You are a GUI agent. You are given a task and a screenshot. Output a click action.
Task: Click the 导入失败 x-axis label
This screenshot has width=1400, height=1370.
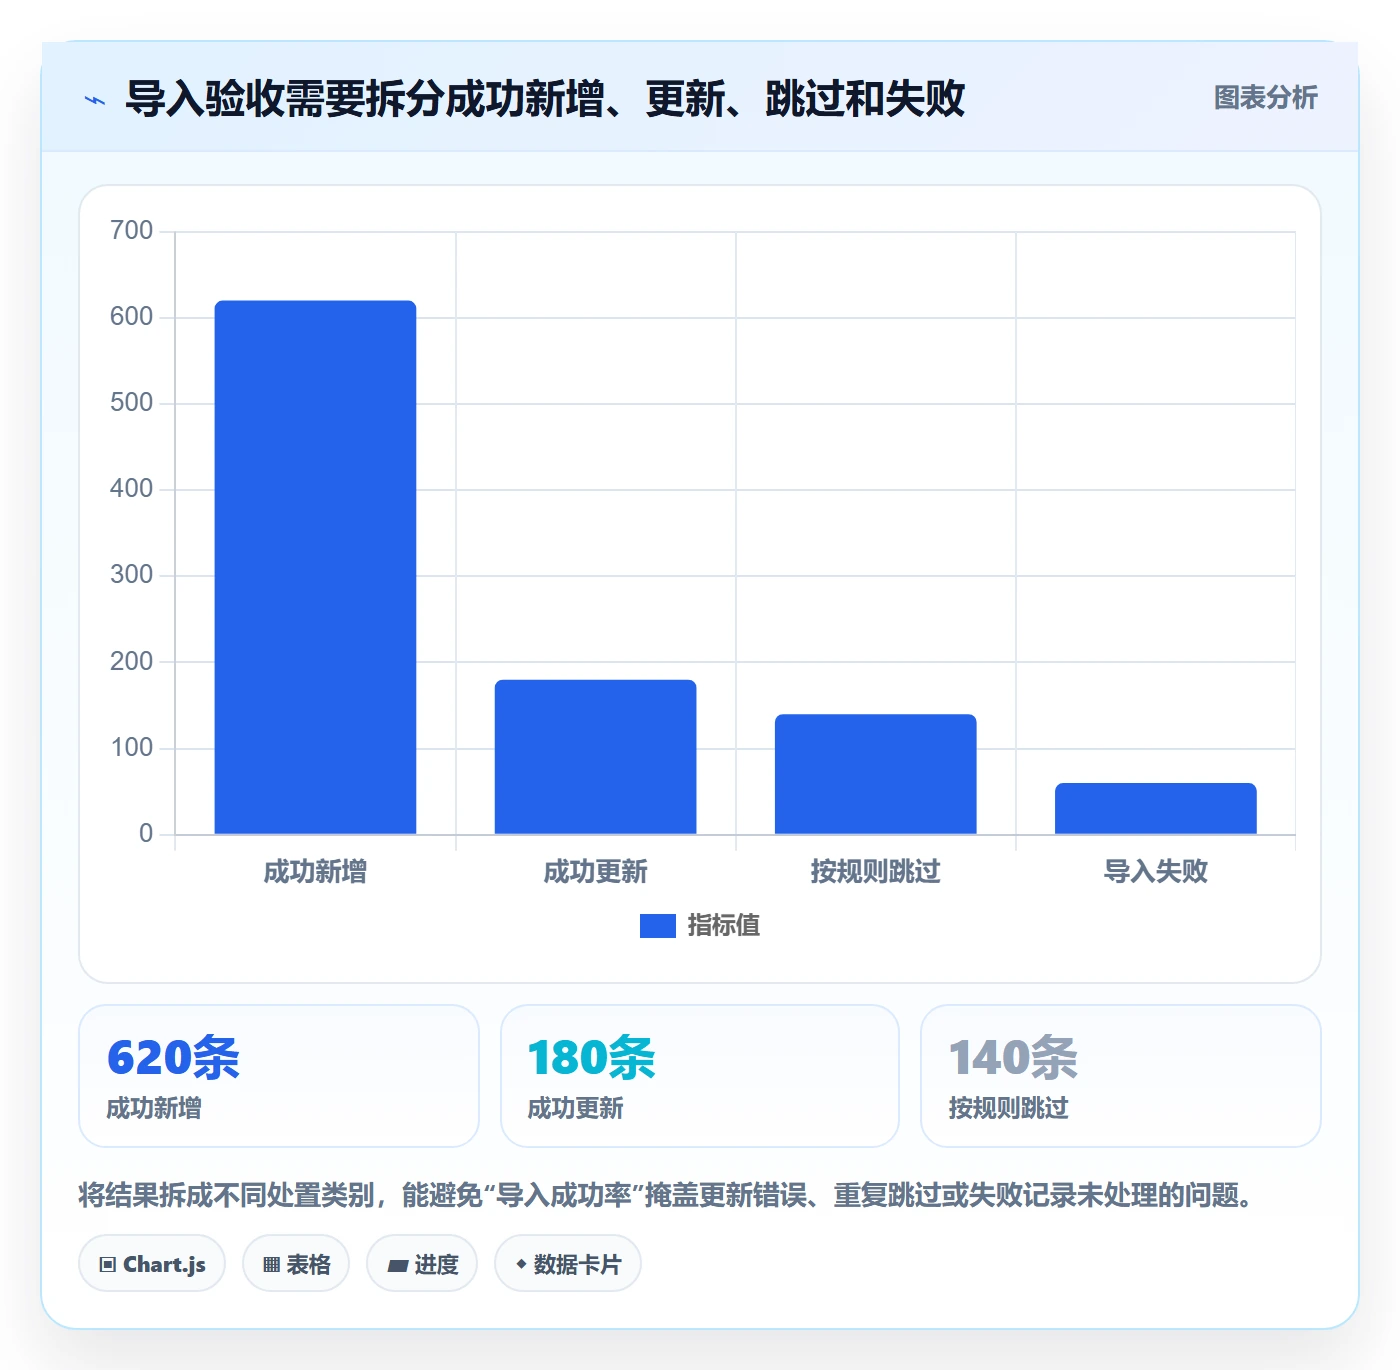click(1155, 872)
